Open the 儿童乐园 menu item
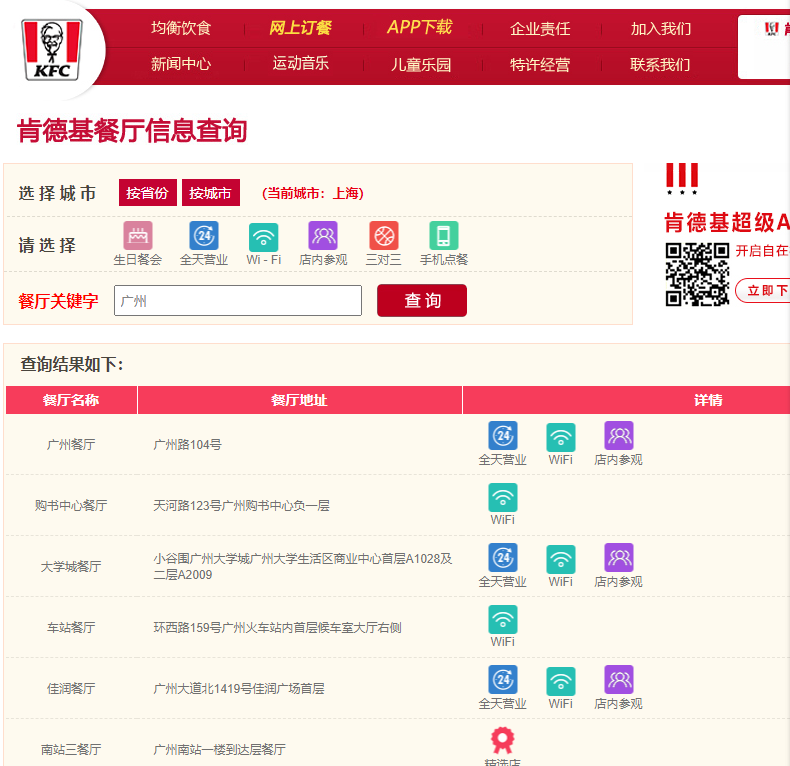The image size is (790, 766). [x=421, y=65]
